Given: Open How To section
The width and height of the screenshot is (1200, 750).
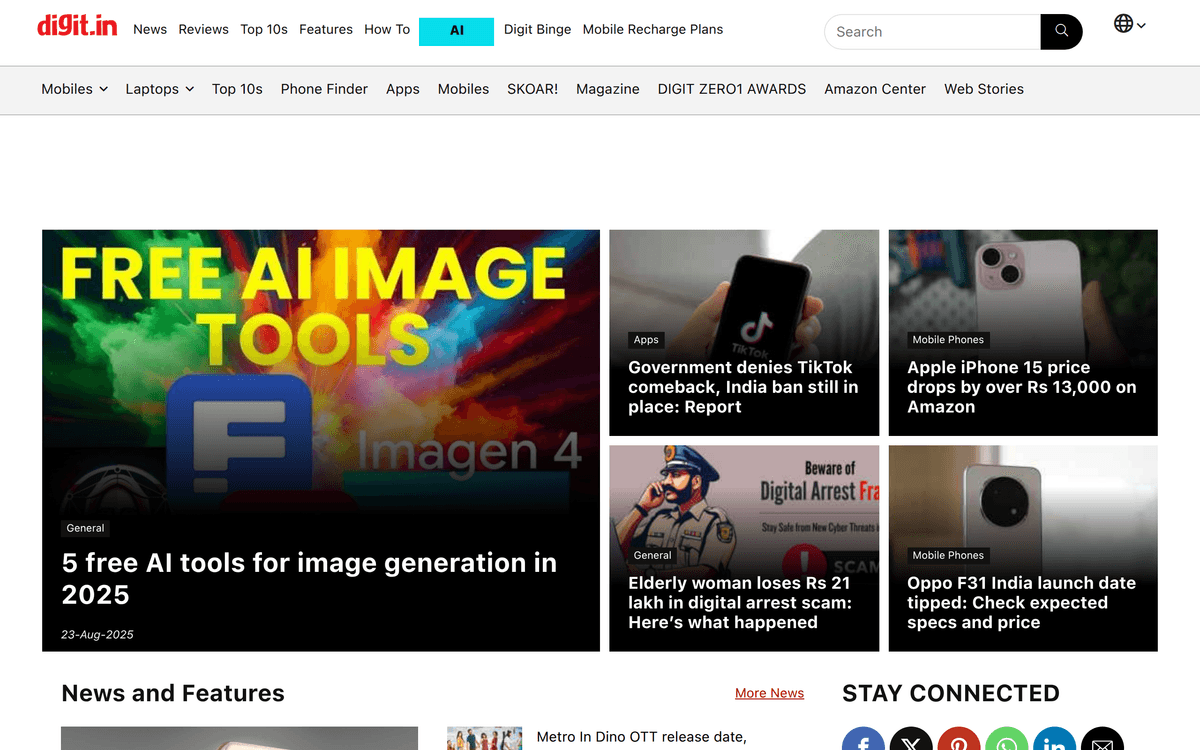Looking at the screenshot, I should (387, 29).
